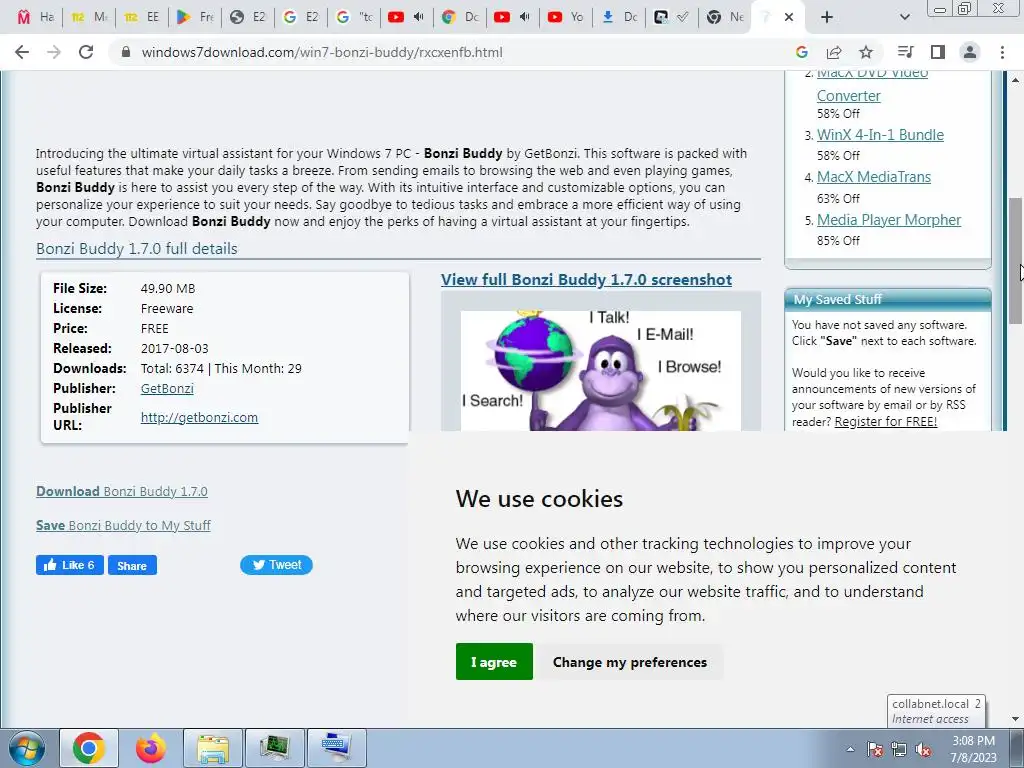Click the vertical scrollbar thumb
This screenshot has width=1024, height=768.
point(1016,261)
